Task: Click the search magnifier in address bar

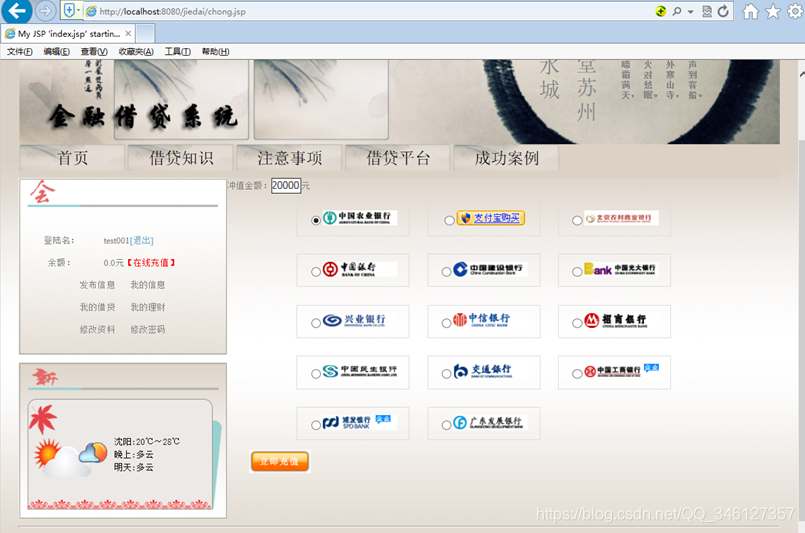Action: (677, 11)
